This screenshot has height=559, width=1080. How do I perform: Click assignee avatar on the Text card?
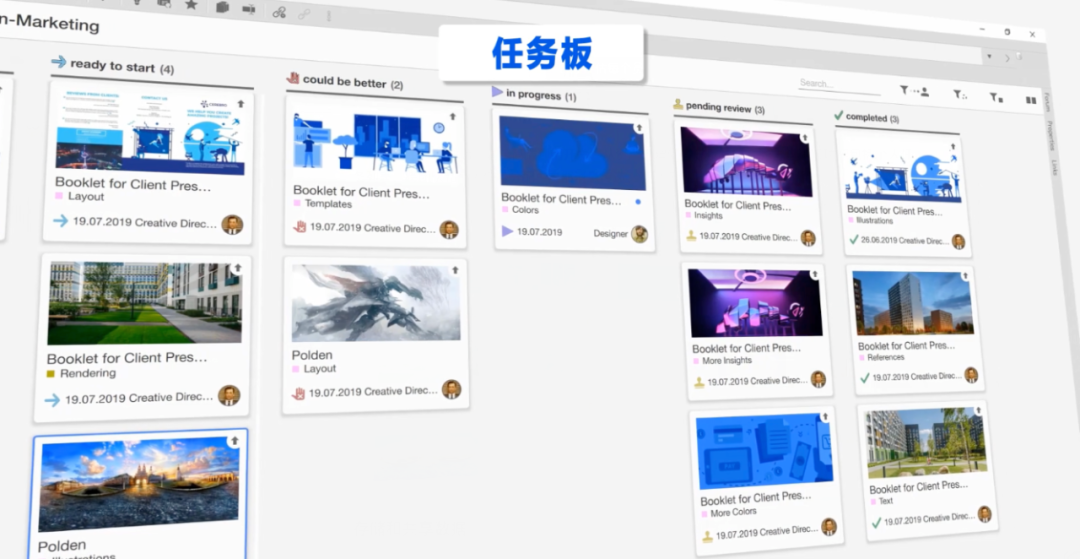click(984, 514)
